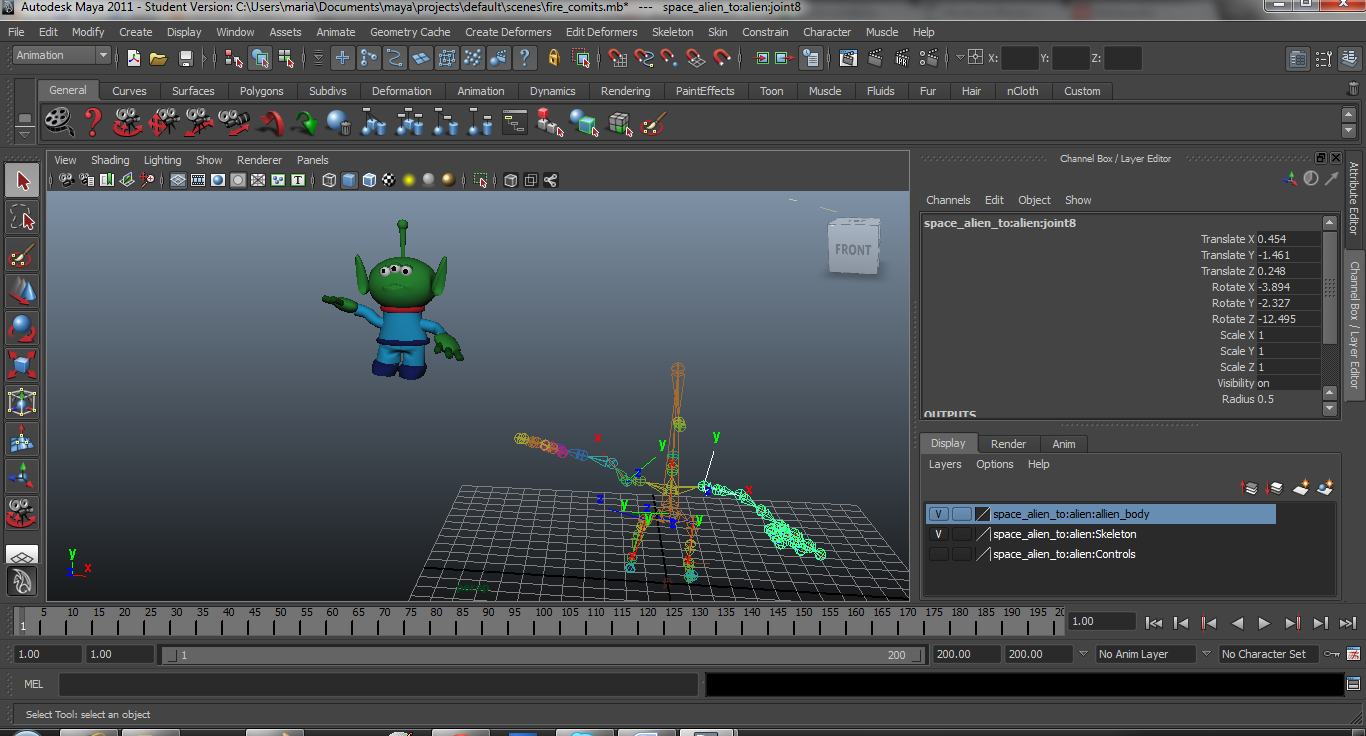Screen dimensions: 1366x736
Task: Switch to the Dynamics shelf tab
Action: [x=553, y=91]
